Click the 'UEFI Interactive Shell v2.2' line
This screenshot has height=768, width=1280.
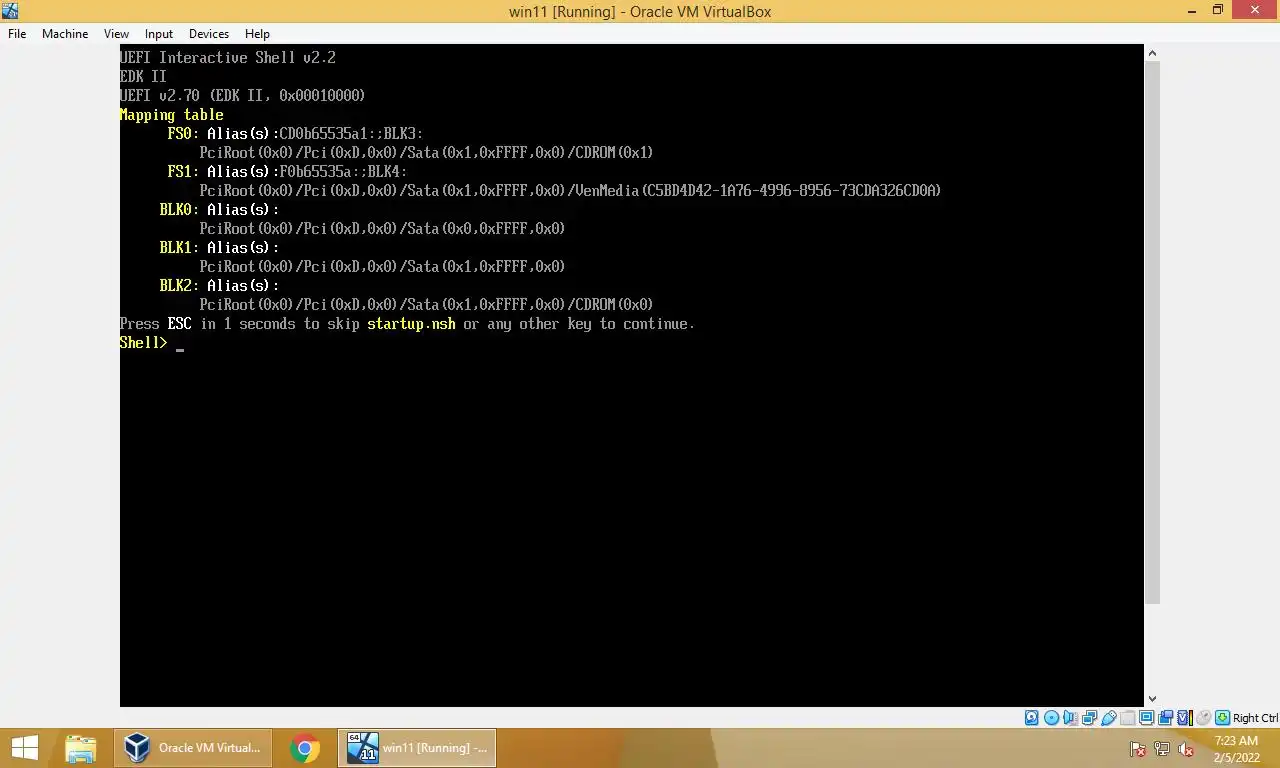coord(228,58)
